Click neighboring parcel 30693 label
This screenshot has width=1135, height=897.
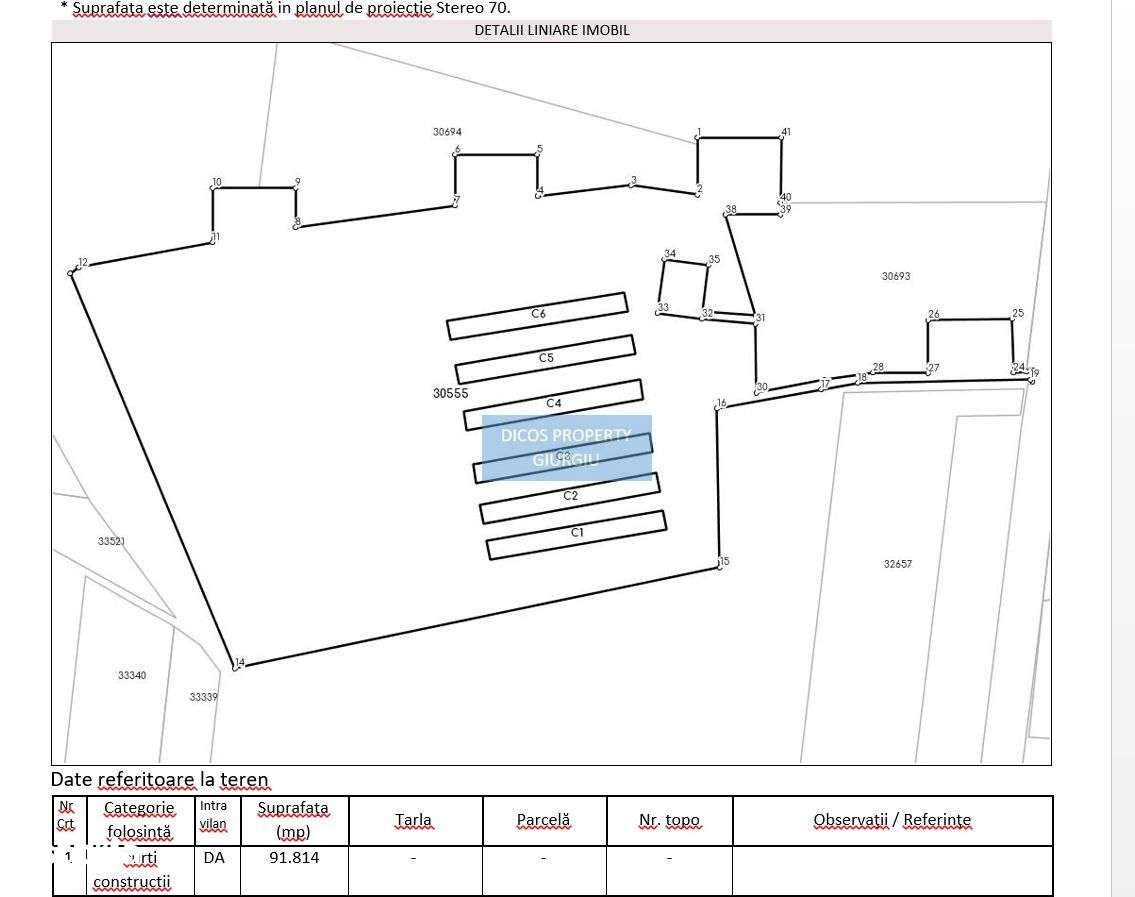[x=896, y=276]
